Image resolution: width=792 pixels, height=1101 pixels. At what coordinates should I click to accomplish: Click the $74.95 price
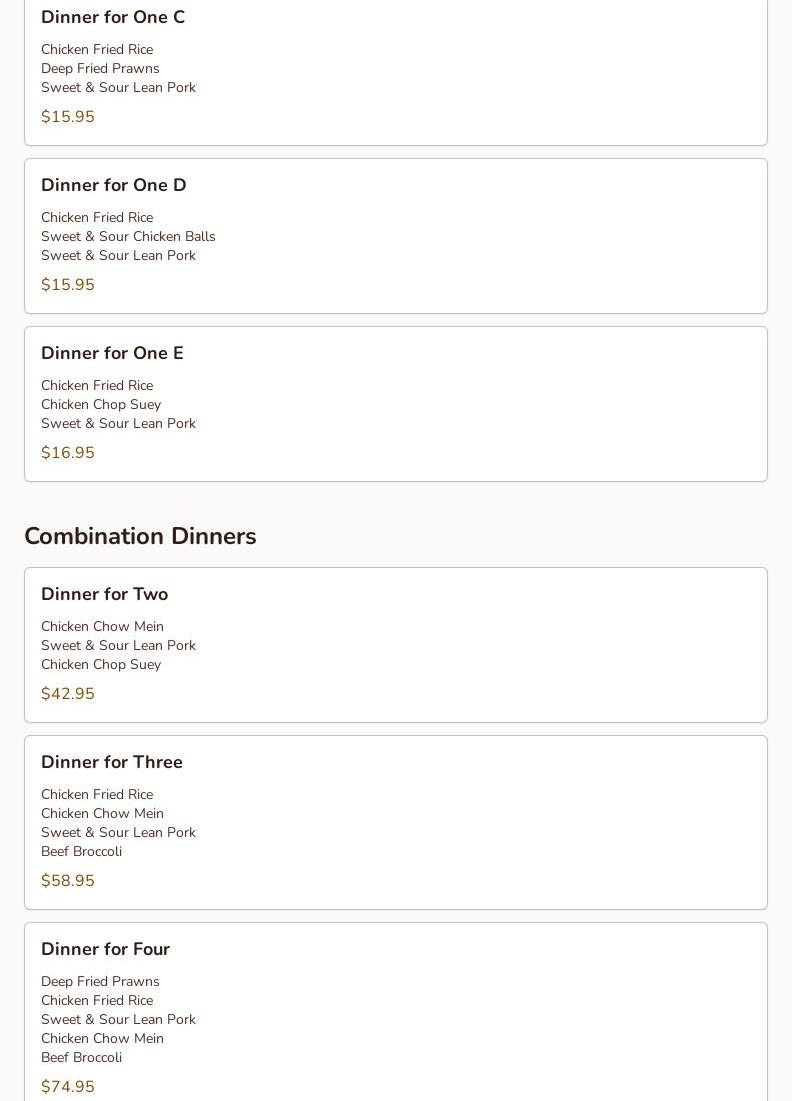click(x=67, y=1087)
